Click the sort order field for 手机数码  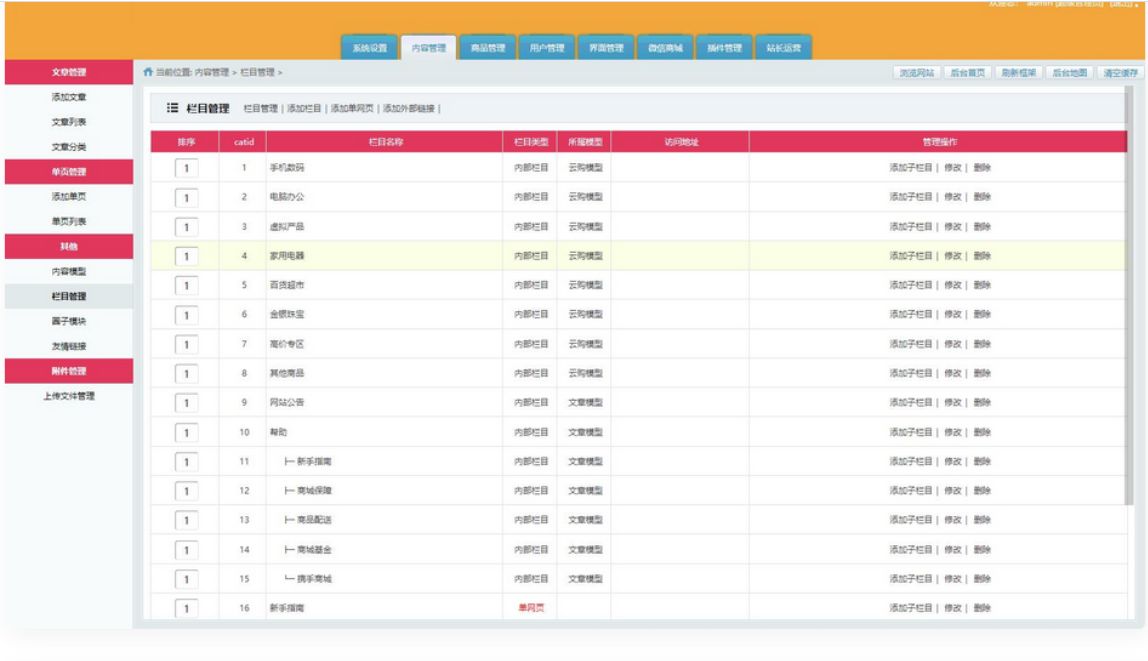tap(186, 168)
